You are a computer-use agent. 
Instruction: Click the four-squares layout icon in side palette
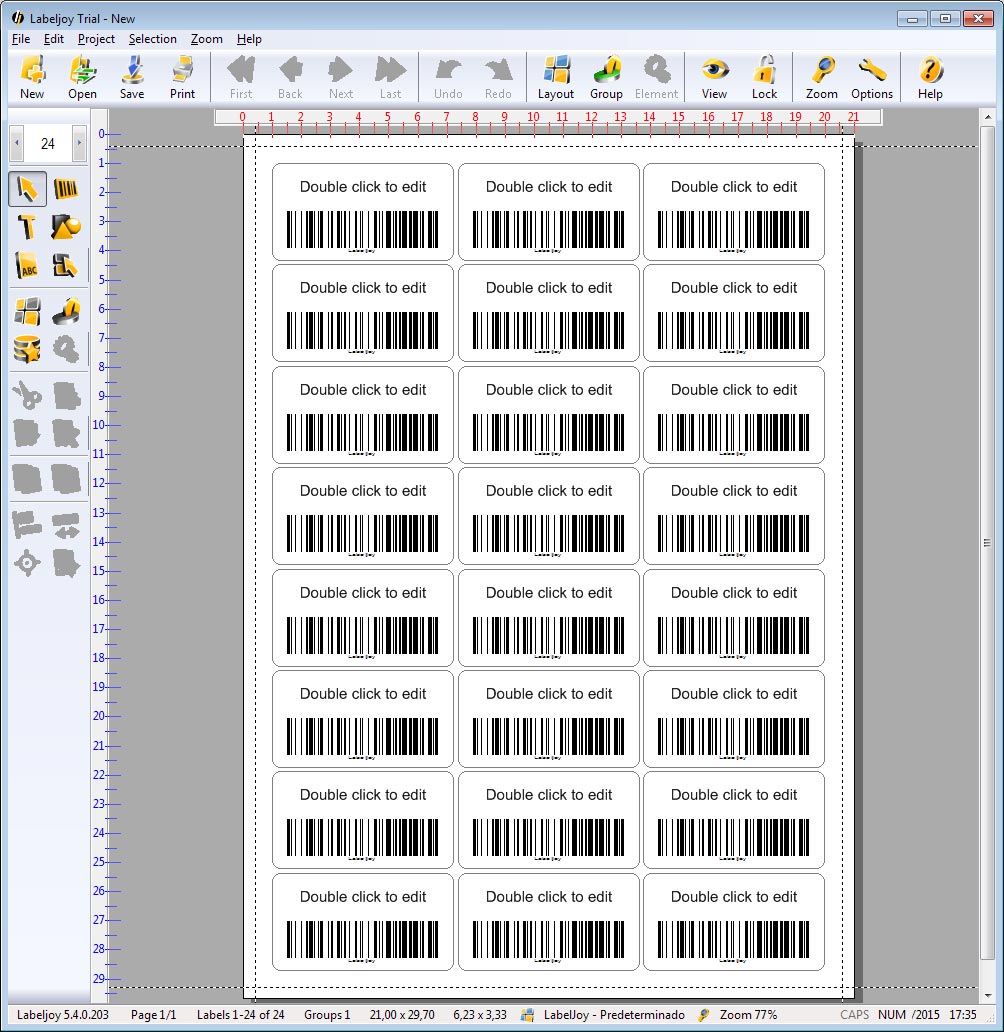(x=28, y=311)
